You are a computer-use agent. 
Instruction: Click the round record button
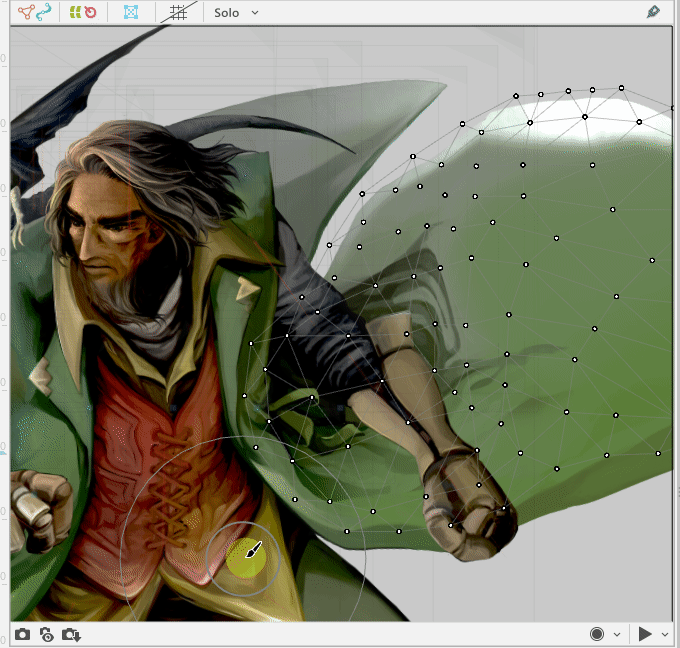(x=597, y=634)
